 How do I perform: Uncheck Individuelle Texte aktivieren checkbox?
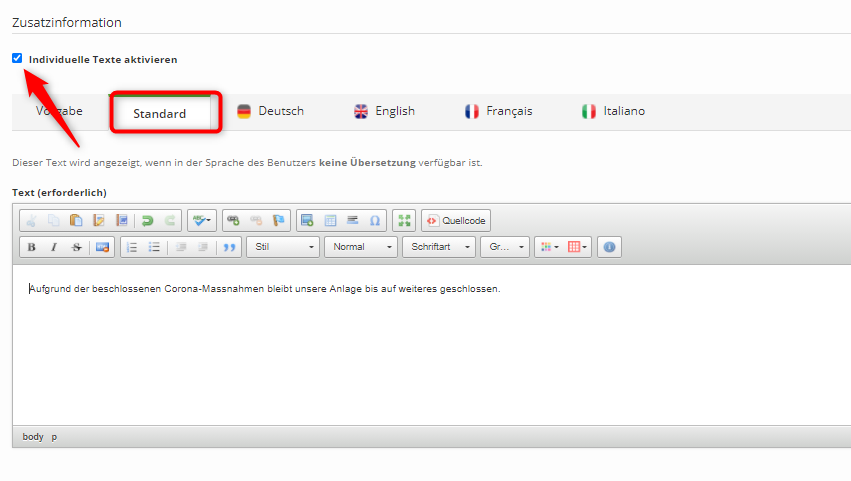(17, 59)
